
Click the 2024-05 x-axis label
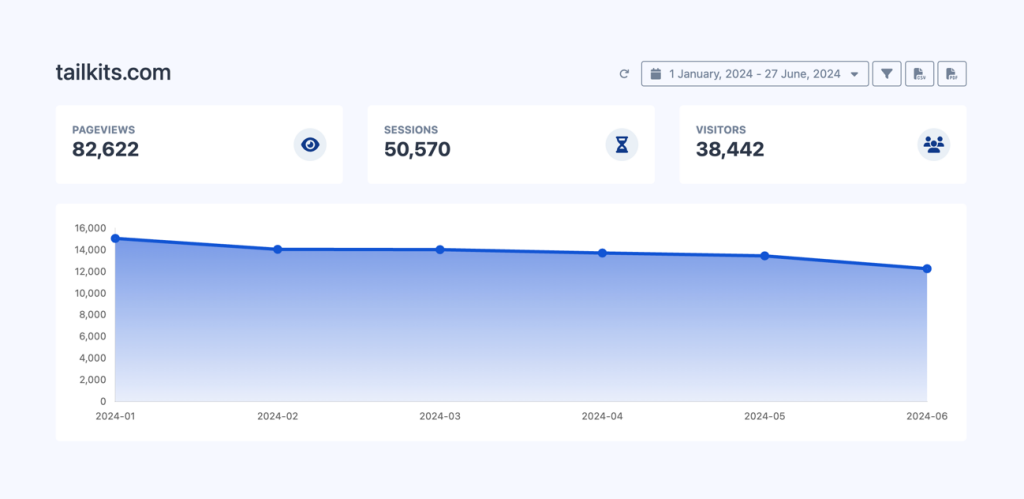[x=765, y=415]
